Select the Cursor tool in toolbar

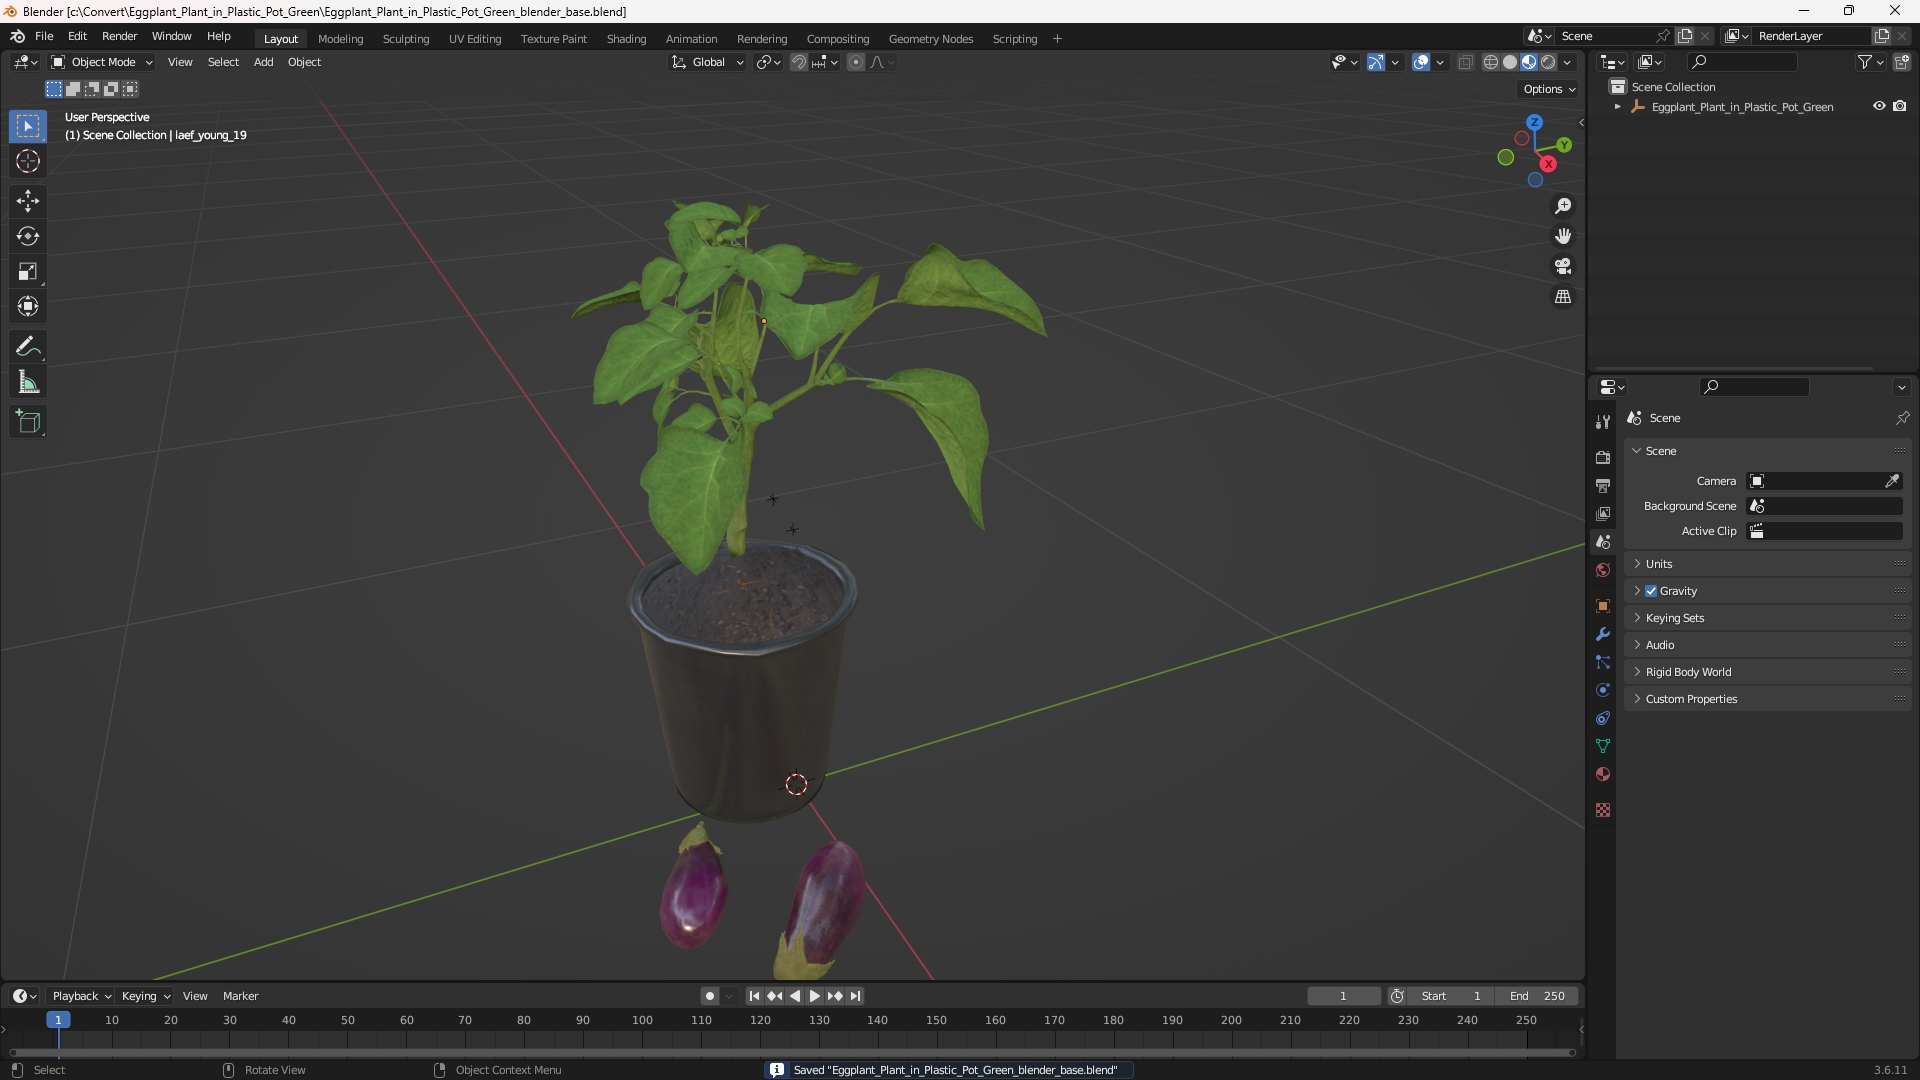click(x=28, y=161)
